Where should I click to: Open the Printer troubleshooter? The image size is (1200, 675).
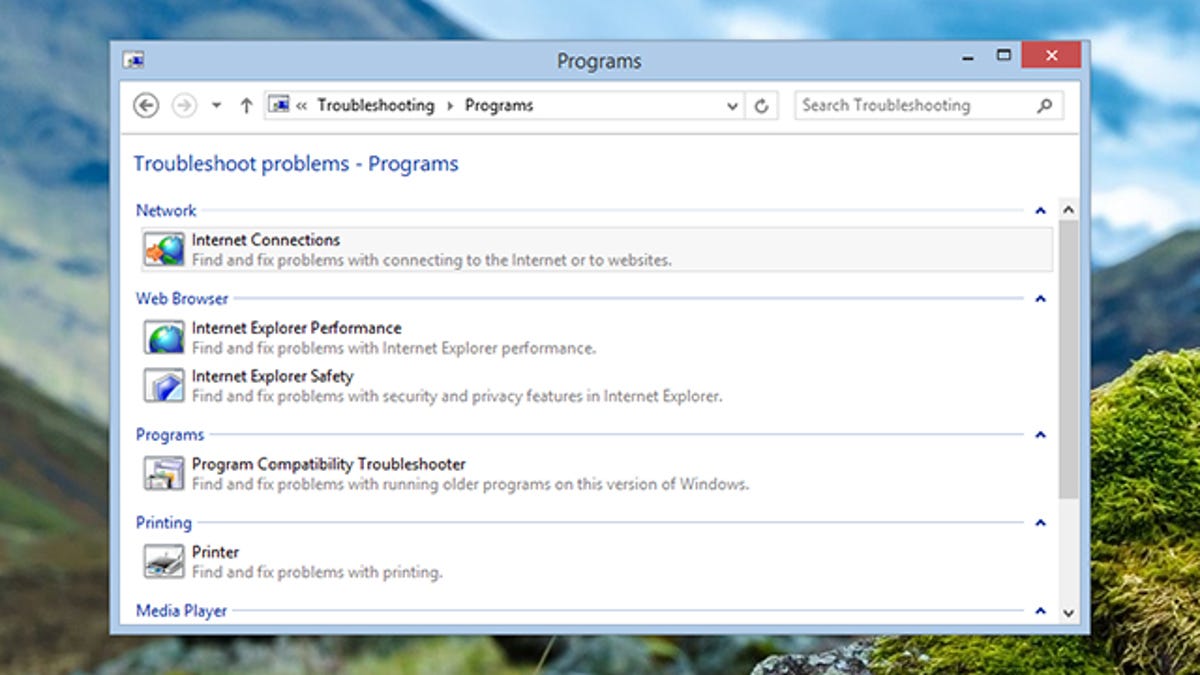(597, 561)
